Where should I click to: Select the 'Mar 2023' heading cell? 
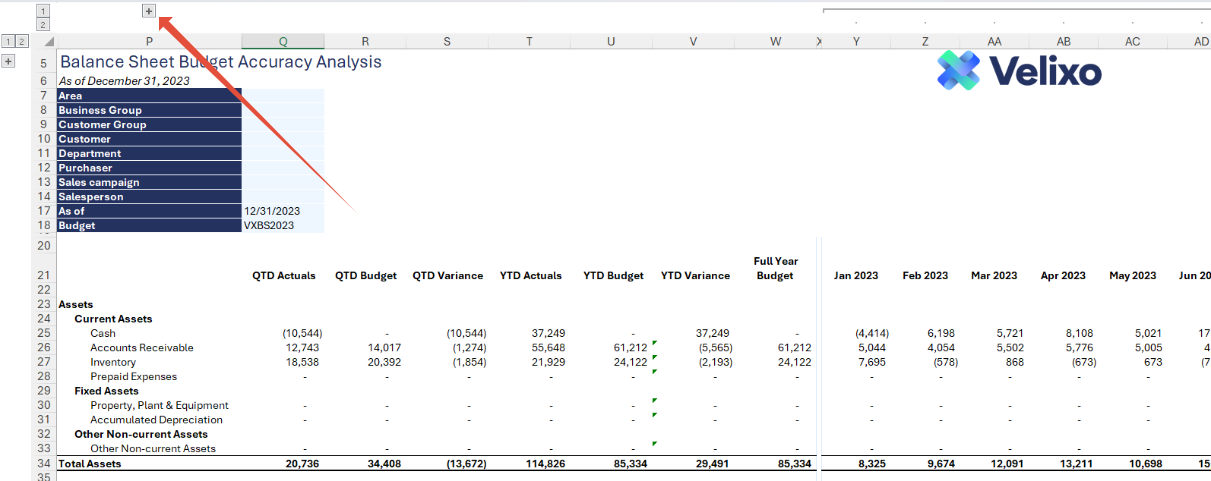point(994,275)
